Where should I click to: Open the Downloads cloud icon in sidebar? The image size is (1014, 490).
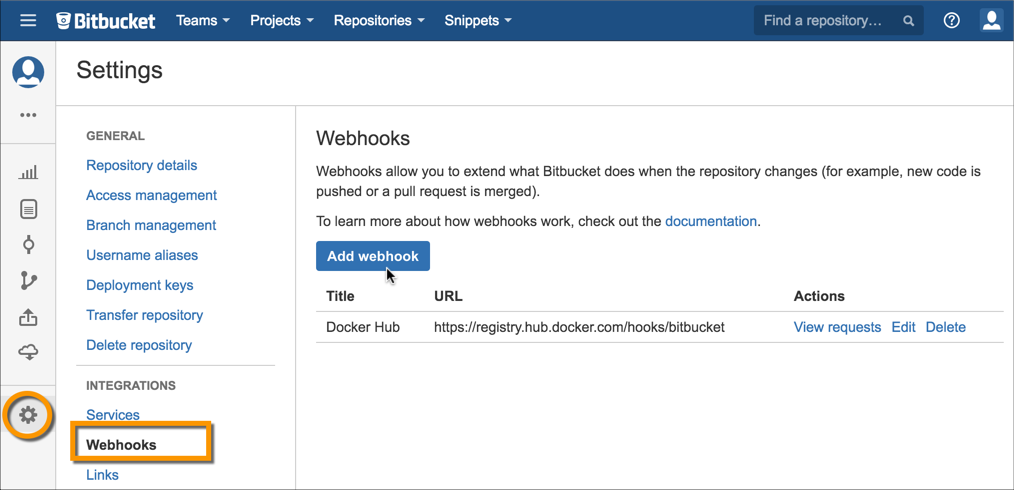coord(28,353)
